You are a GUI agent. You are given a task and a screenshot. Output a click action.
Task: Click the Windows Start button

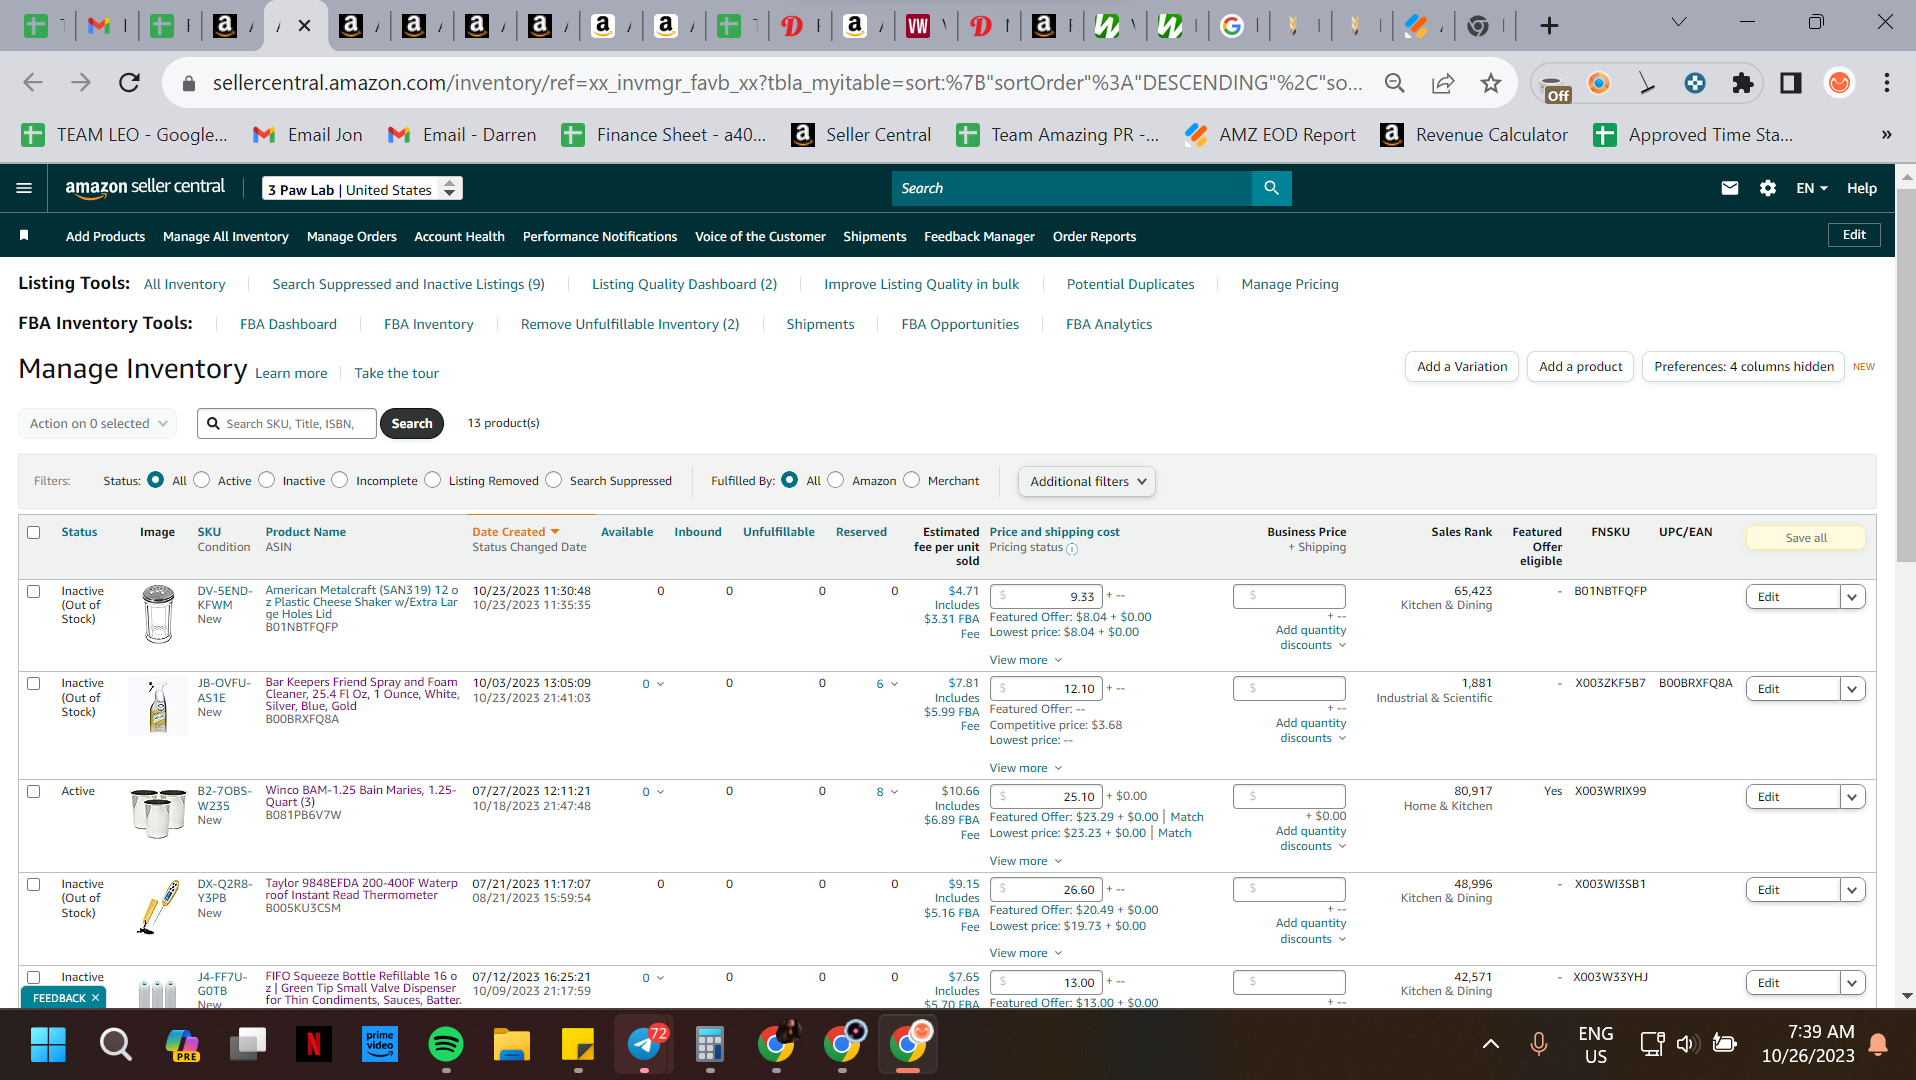(x=48, y=1045)
